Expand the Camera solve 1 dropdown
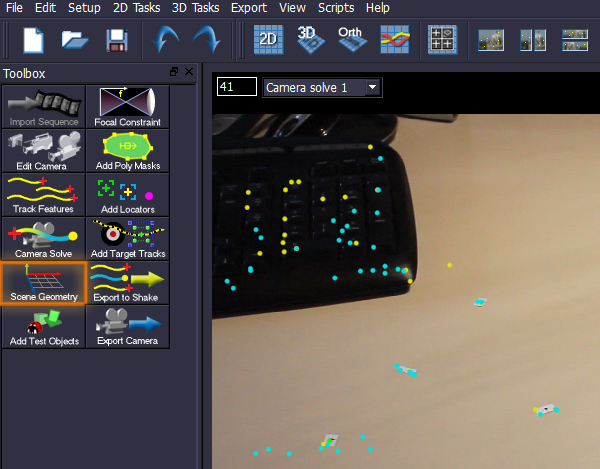The width and height of the screenshot is (600, 469). (x=372, y=87)
